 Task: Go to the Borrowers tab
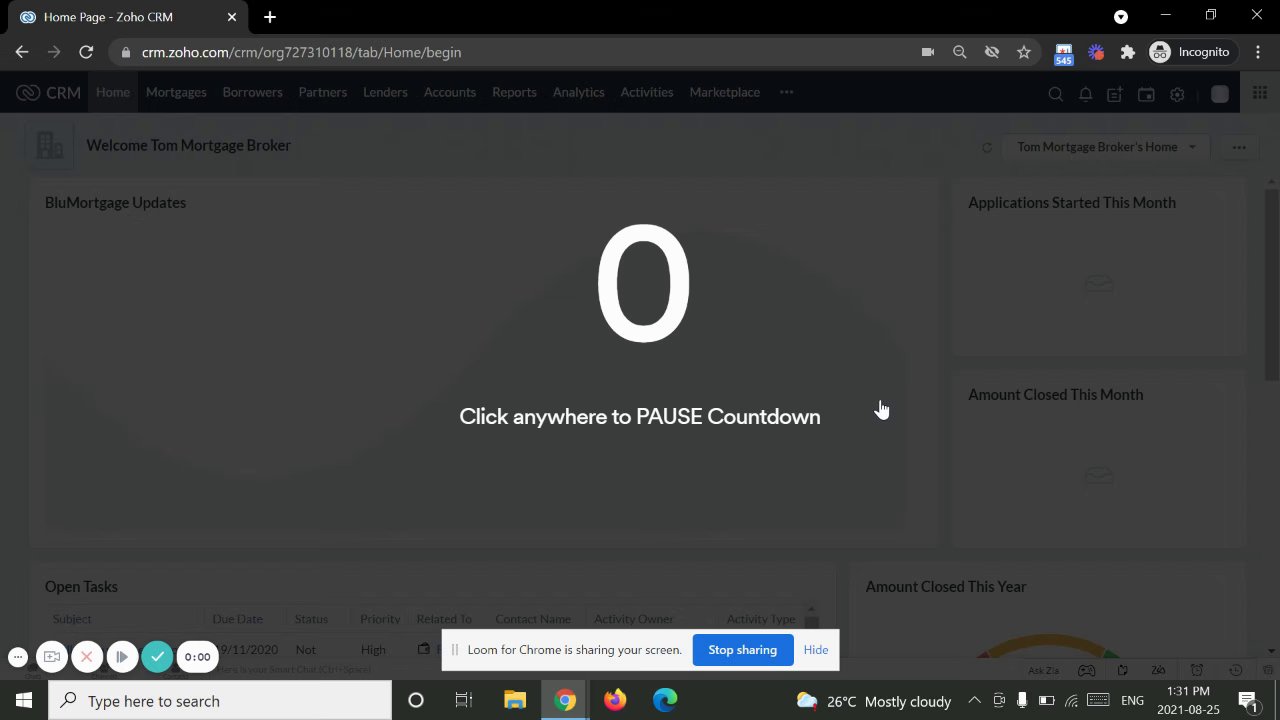(252, 92)
